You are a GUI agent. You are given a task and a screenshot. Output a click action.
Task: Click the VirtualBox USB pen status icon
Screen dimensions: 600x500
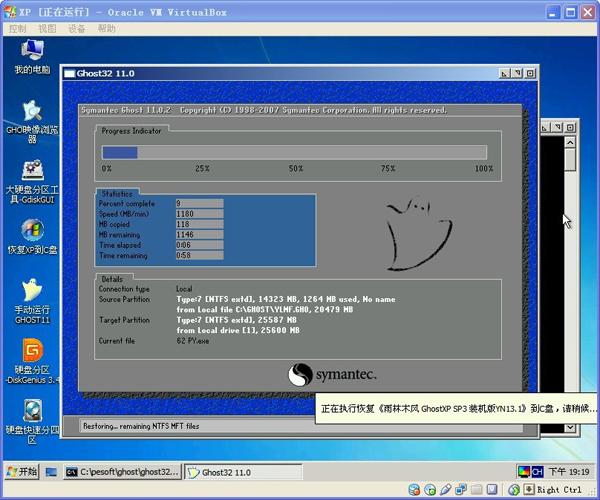click(445, 490)
